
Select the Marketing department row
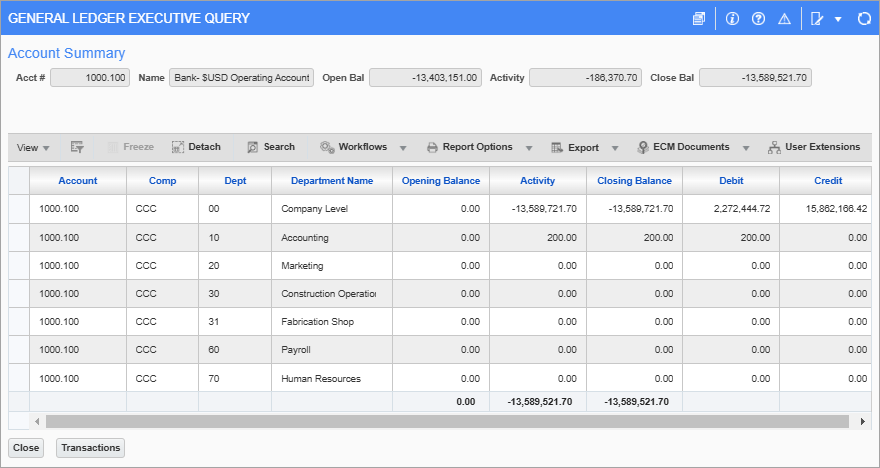click(x=440, y=265)
